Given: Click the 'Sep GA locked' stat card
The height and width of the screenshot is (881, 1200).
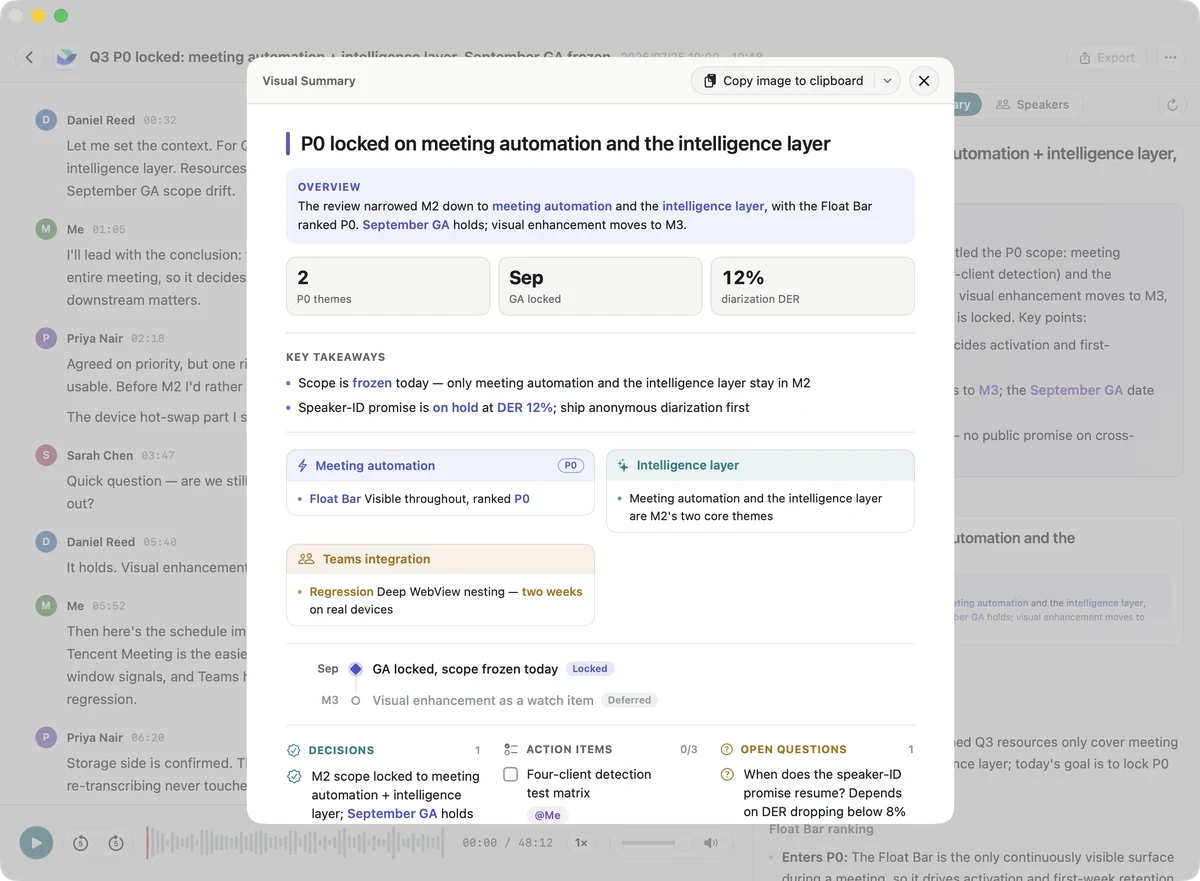Looking at the screenshot, I should (x=600, y=286).
